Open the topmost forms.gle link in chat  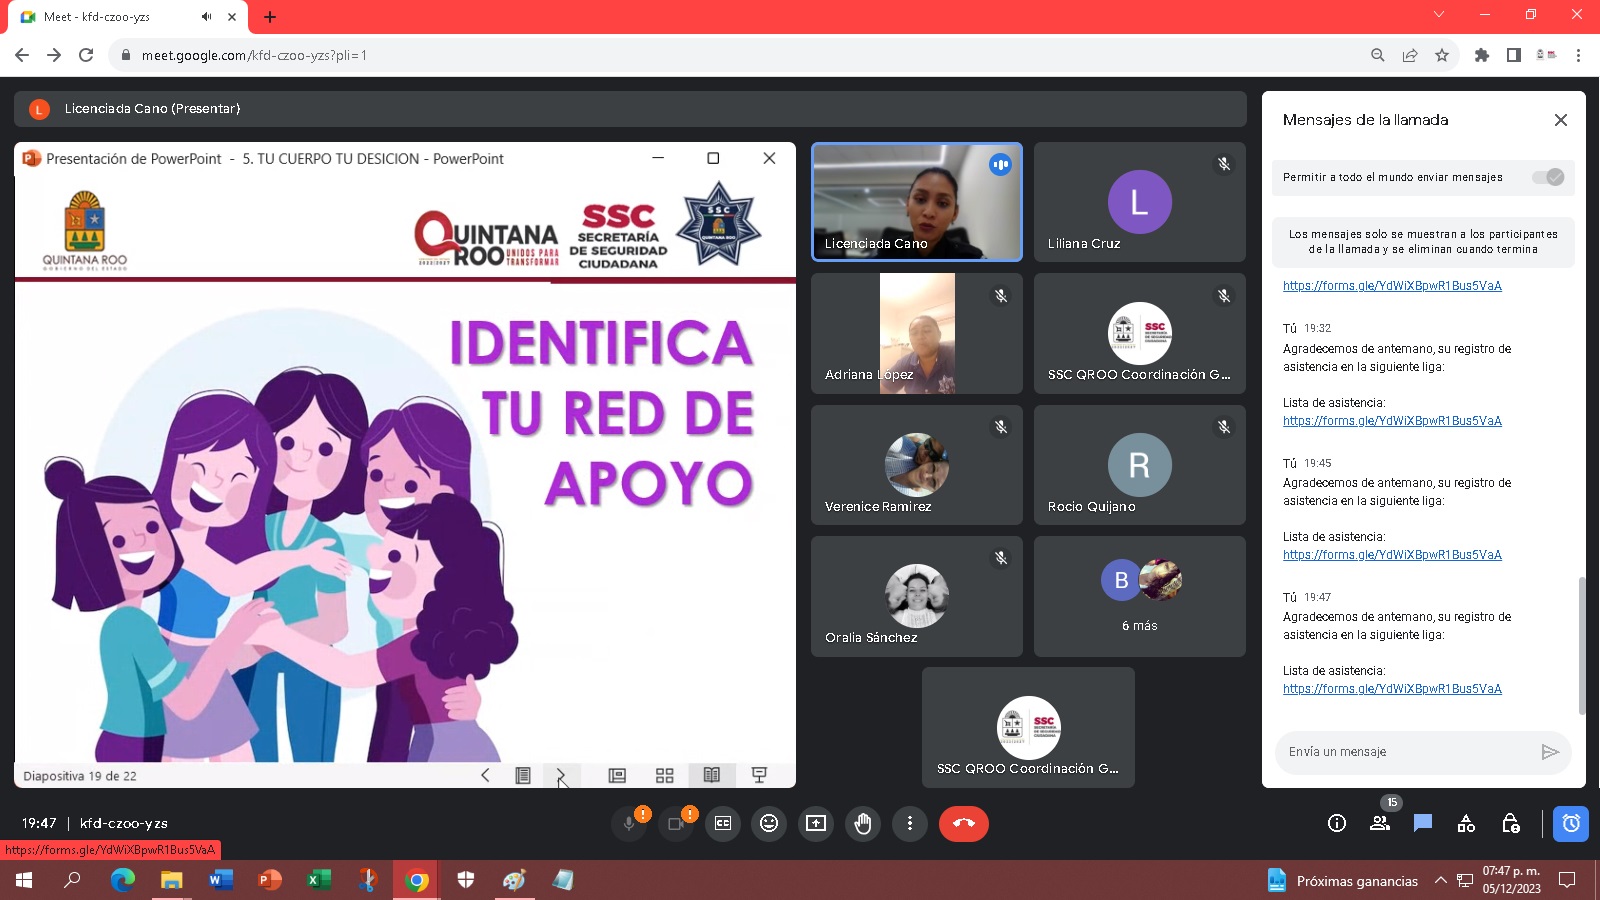point(1392,286)
